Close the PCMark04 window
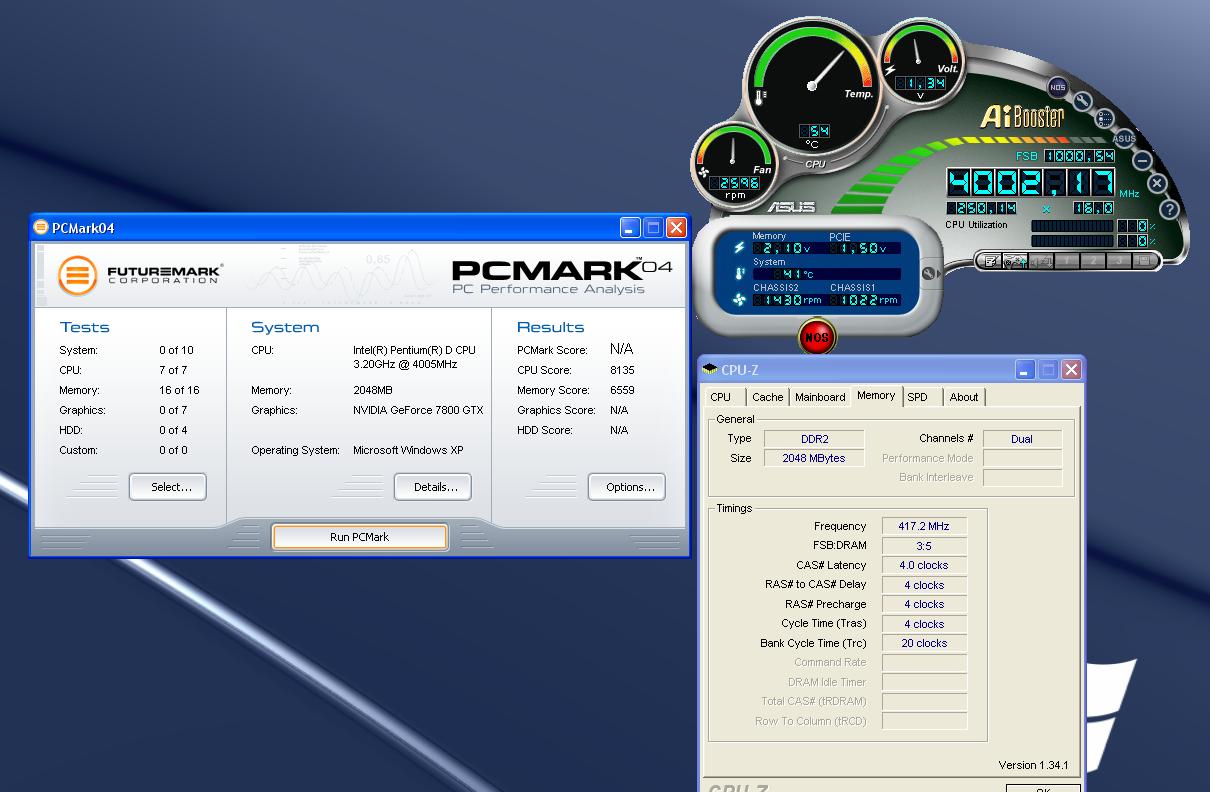This screenshot has width=1210, height=792. [x=676, y=227]
